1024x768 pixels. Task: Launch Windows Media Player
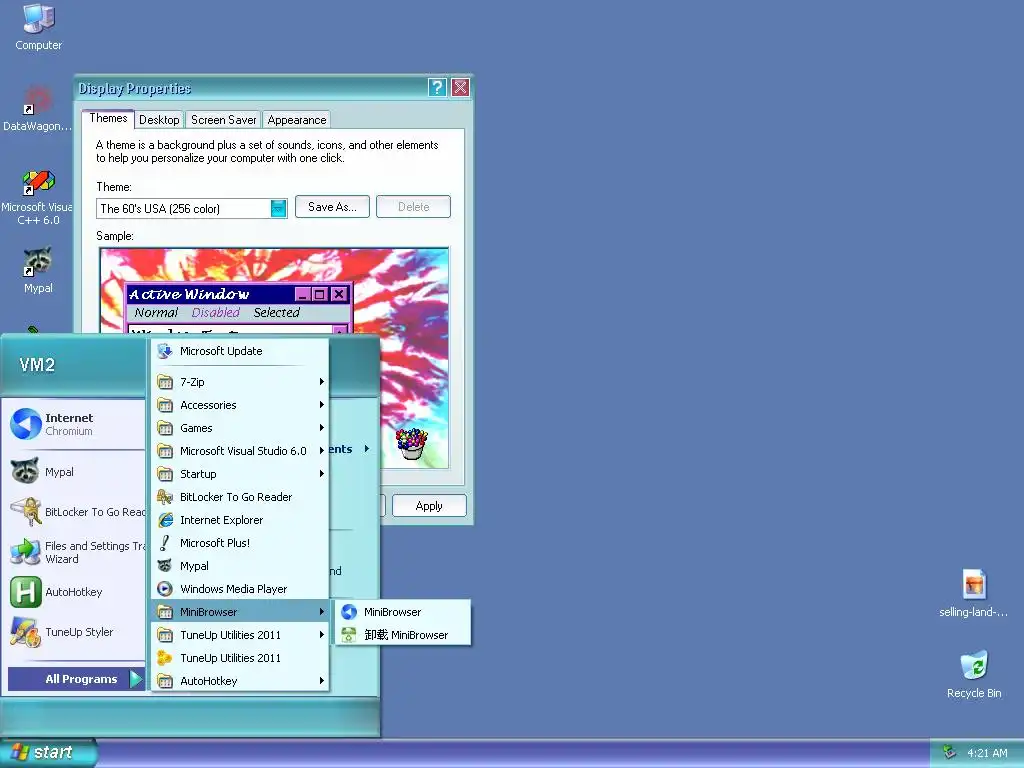point(240,589)
